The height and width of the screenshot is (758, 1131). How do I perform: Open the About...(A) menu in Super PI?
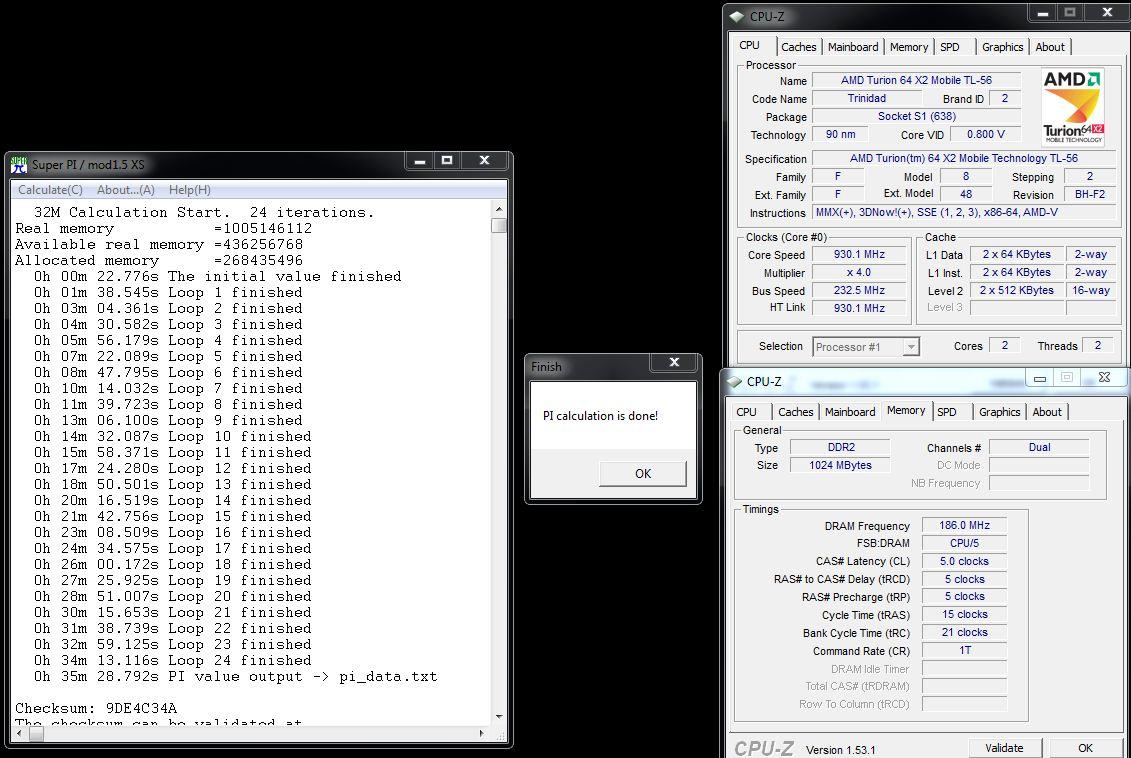click(x=126, y=190)
